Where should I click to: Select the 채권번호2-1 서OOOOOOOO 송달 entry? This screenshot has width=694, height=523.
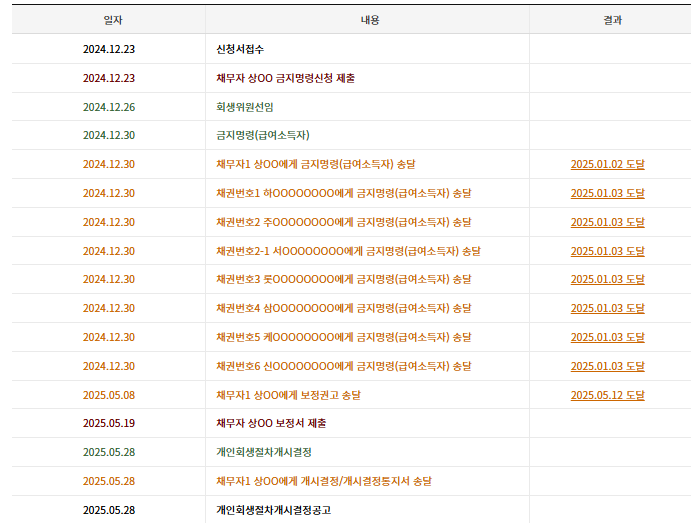[348, 251]
